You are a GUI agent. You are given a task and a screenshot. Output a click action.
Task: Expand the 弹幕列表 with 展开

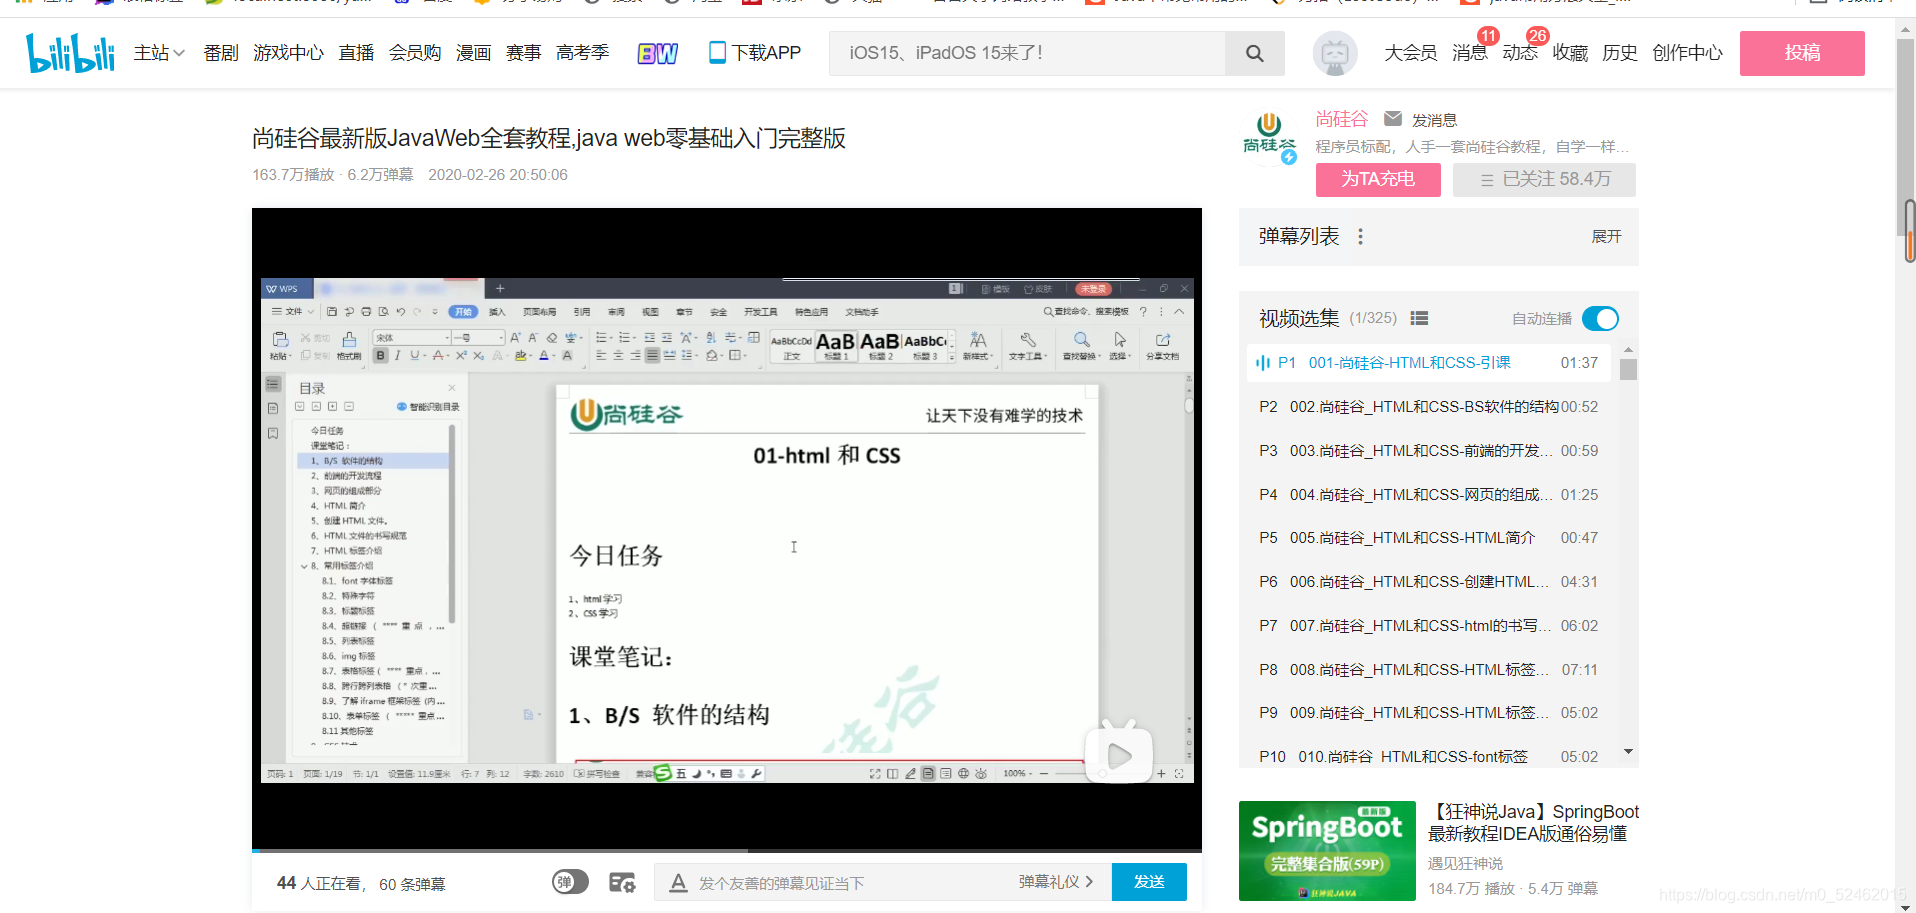pos(1606,237)
